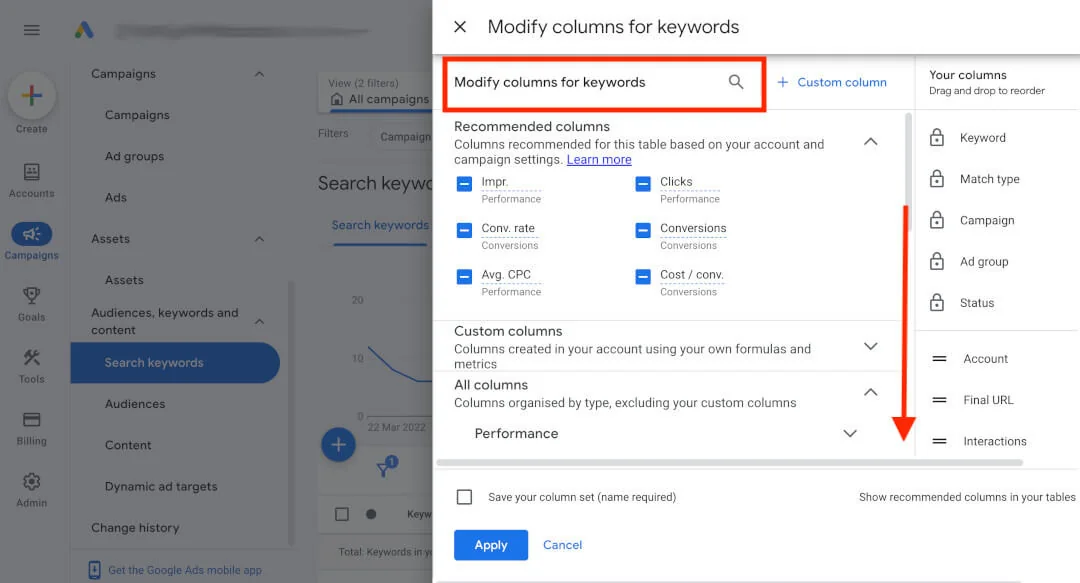Click the vertical scrollbar of columns list
The width and height of the screenshot is (1080, 583).
point(908,172)
